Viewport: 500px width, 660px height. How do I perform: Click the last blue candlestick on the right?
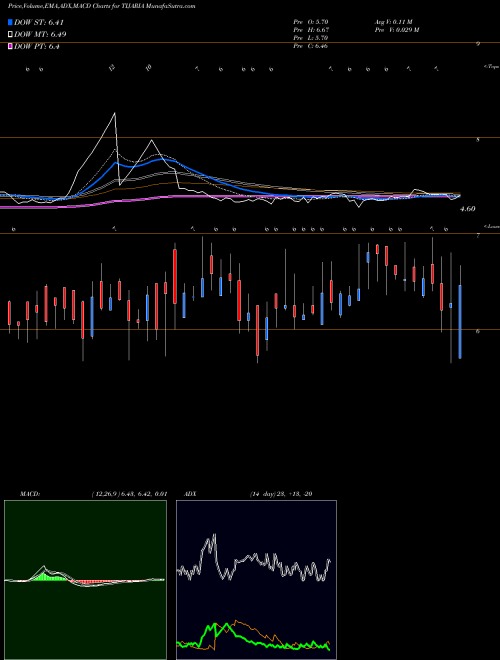[460, 322]
